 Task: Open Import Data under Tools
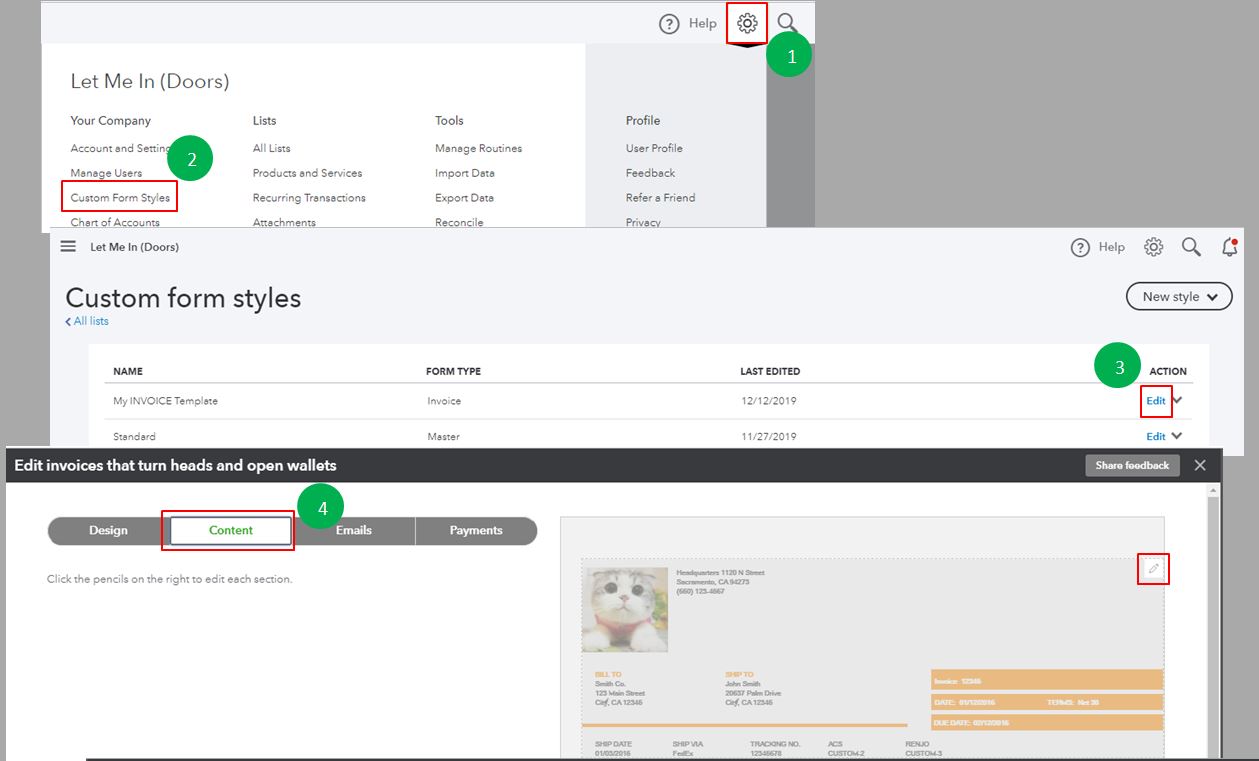pyautogui.click(x=465, y=173)
